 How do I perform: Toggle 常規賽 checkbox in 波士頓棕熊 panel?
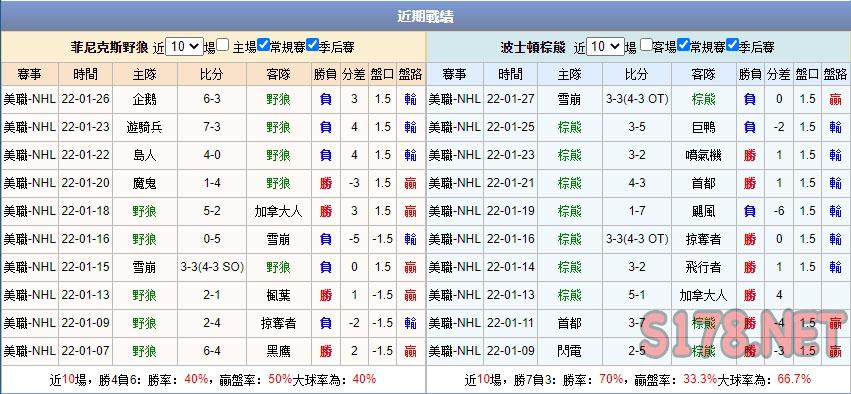pyautogui.click(x=684, y=45)
